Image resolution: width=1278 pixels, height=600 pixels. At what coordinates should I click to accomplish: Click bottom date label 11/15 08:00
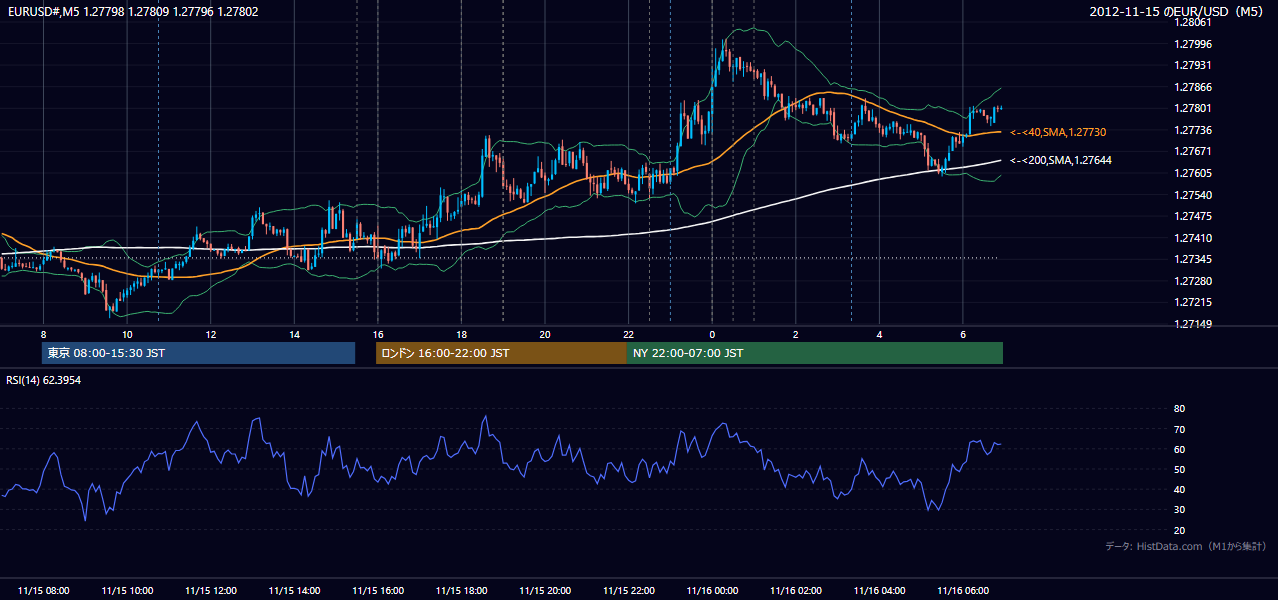(x=43, y=591)
